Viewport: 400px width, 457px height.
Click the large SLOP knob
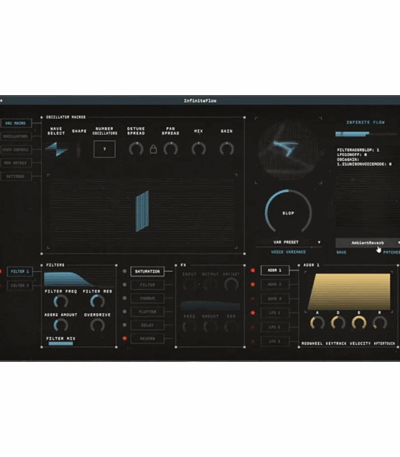[288, 213]
